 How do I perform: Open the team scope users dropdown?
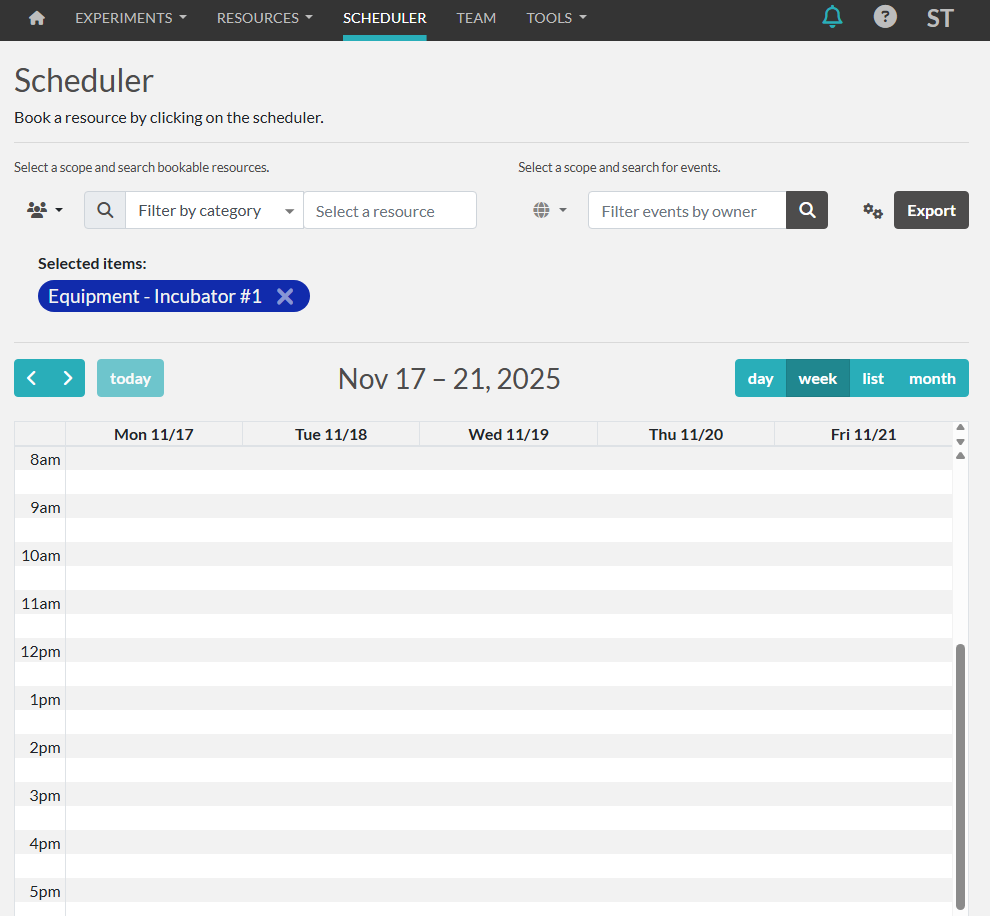coord(45,211)
